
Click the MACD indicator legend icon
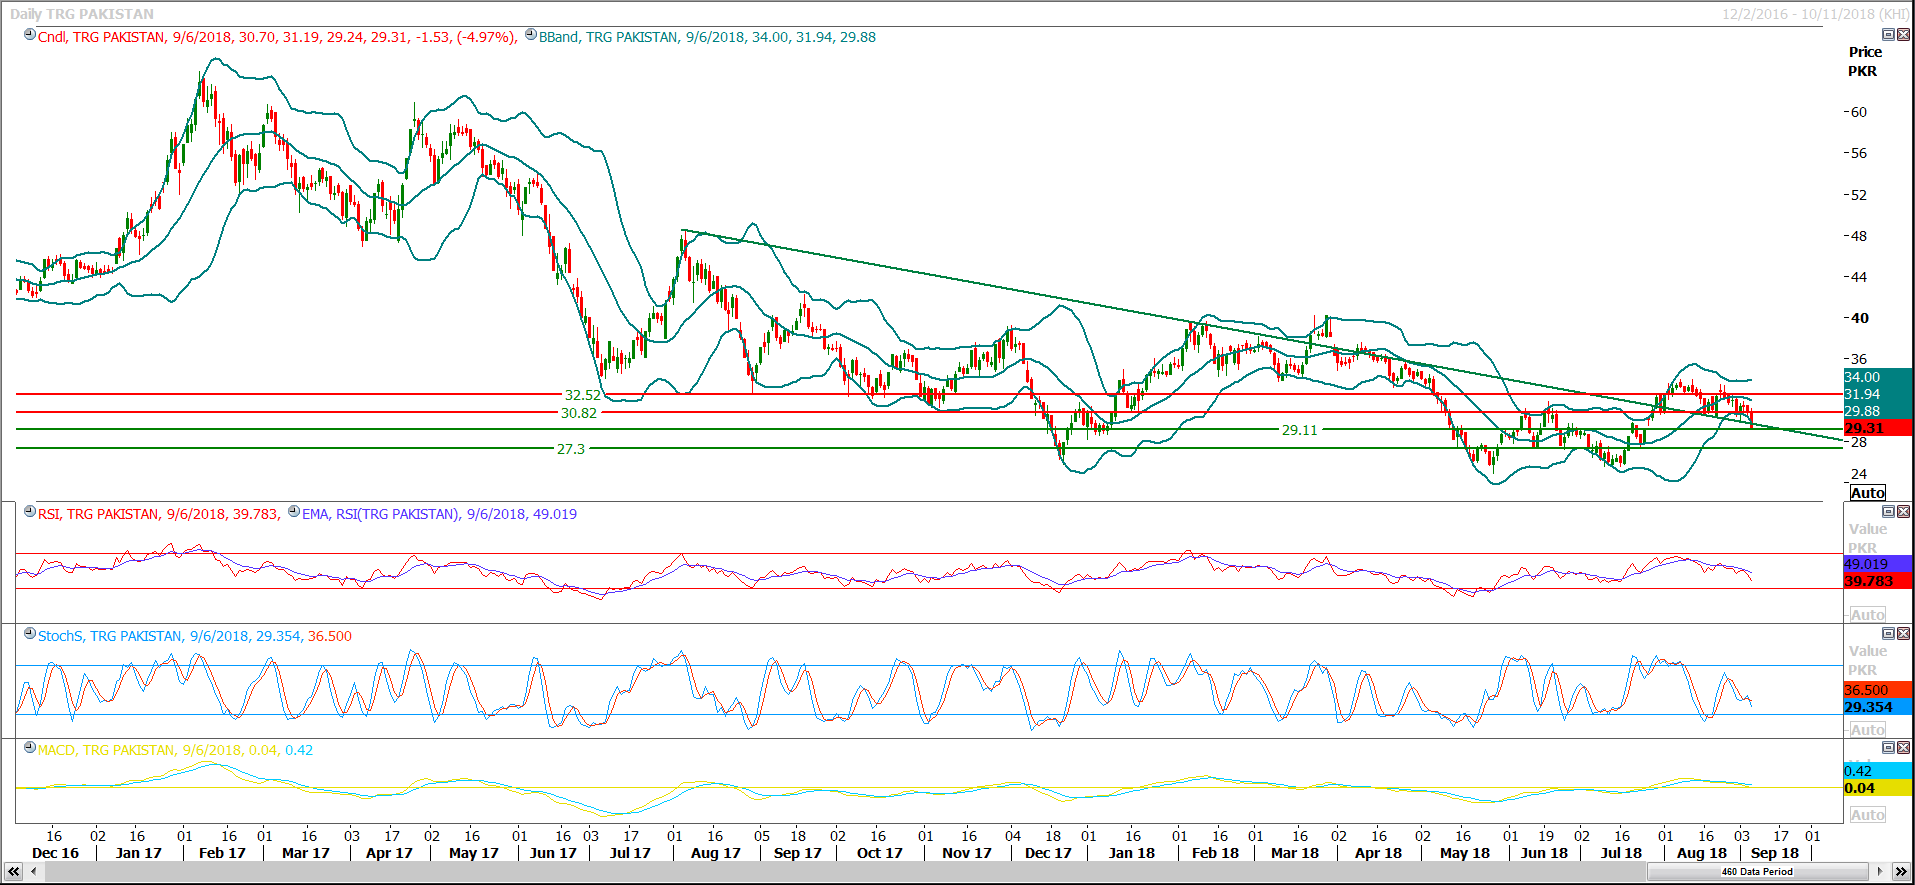pos(30,748)
